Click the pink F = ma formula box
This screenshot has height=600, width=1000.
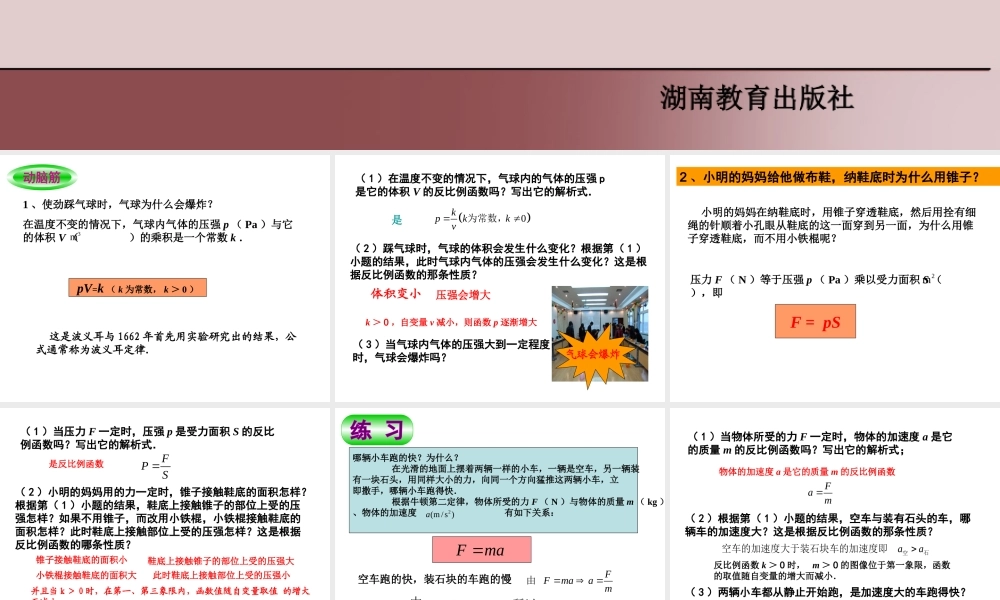(482, 550)
